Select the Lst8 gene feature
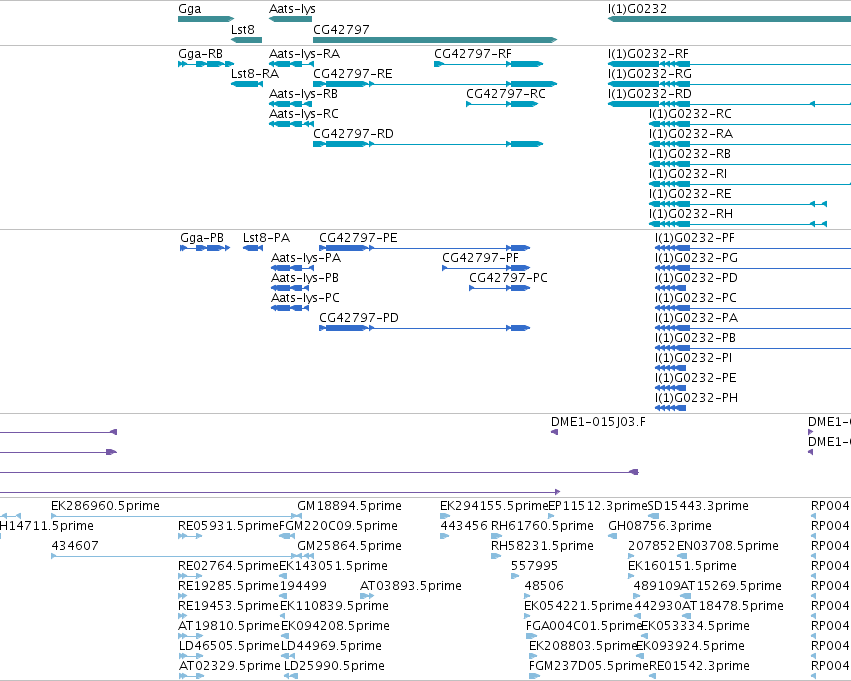The image size is (851, 681). [246, 40]
